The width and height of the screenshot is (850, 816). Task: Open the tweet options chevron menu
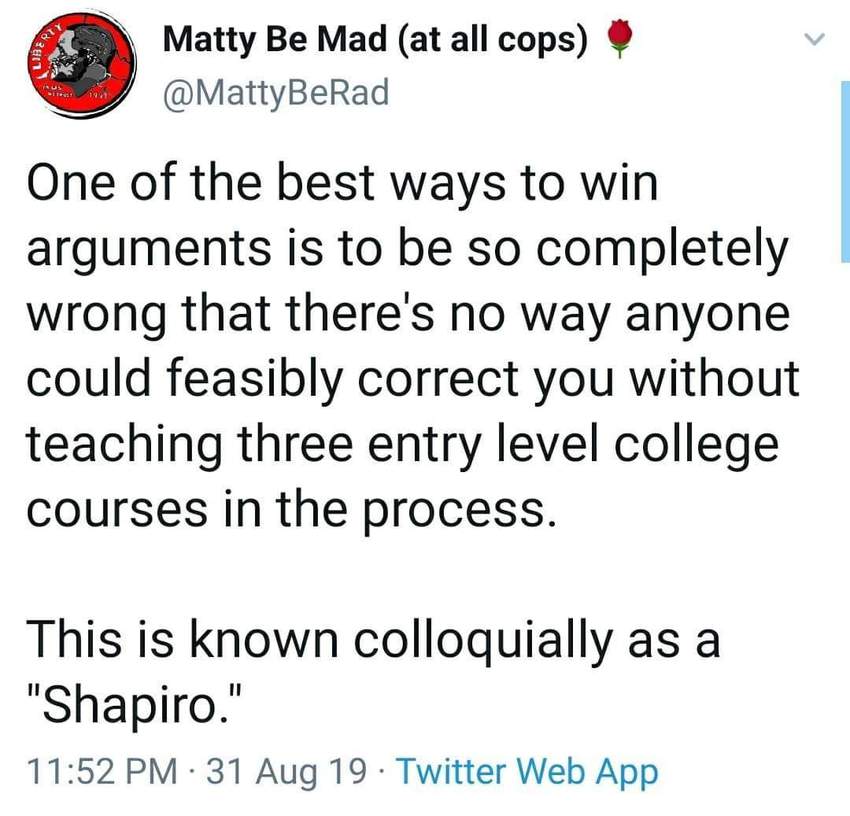[814, 38]
